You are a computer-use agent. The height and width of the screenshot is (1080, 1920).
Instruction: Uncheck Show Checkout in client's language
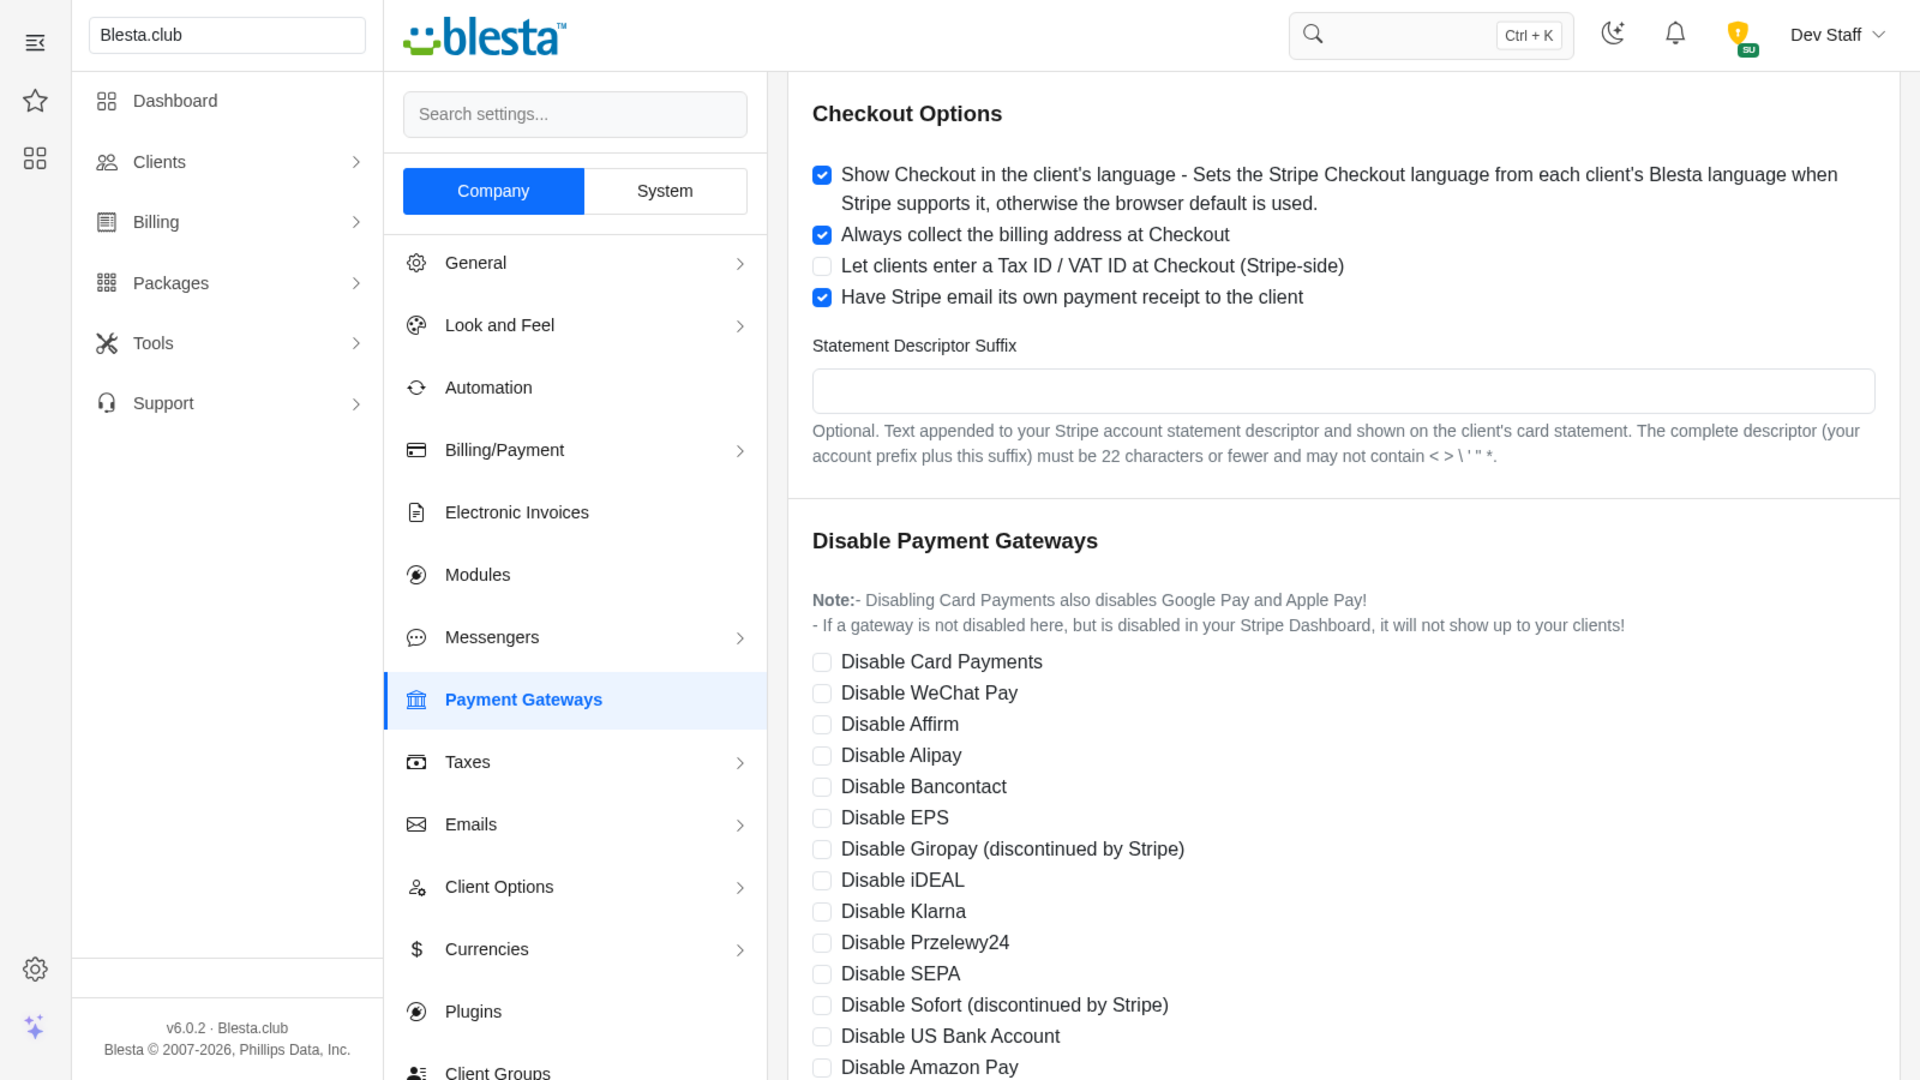pos(822,175)
